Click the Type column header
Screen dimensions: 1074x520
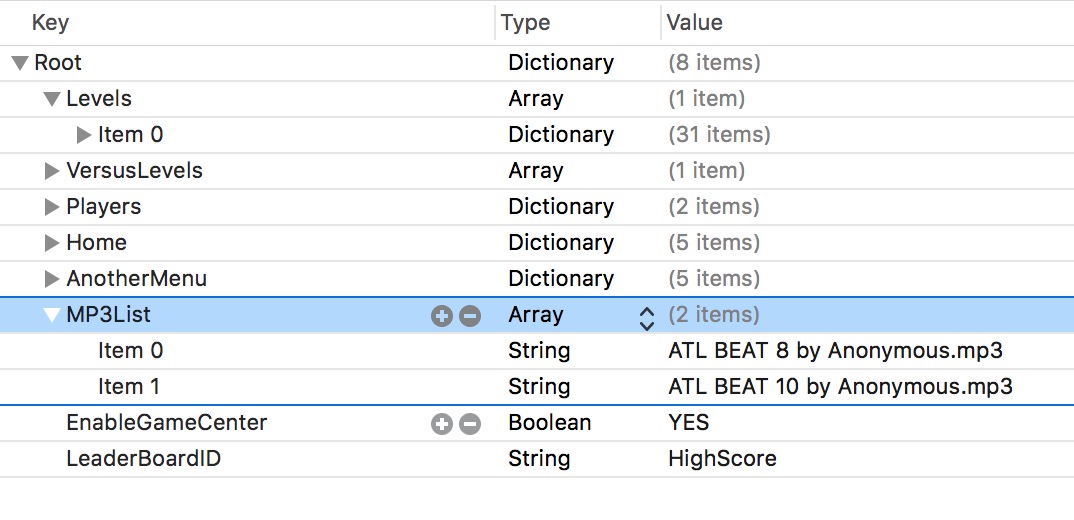pyautogui.click(x=526, y=22)
